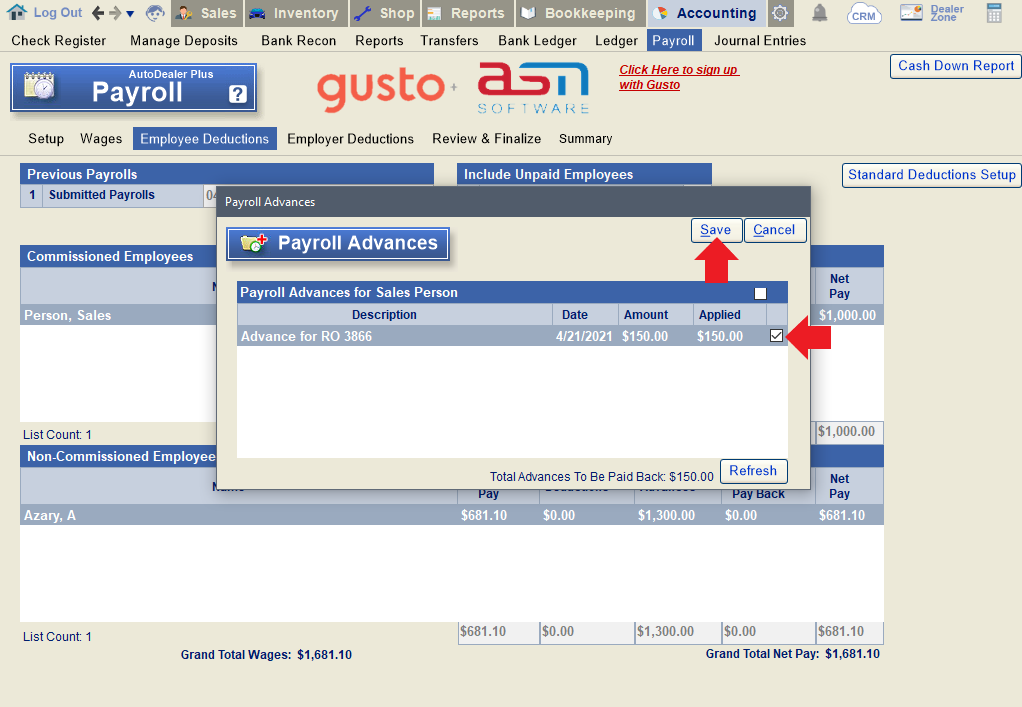Viewport: 1022px width, 707px height.
Task: Open the CRM cloud icon
Action: [864, 14]
